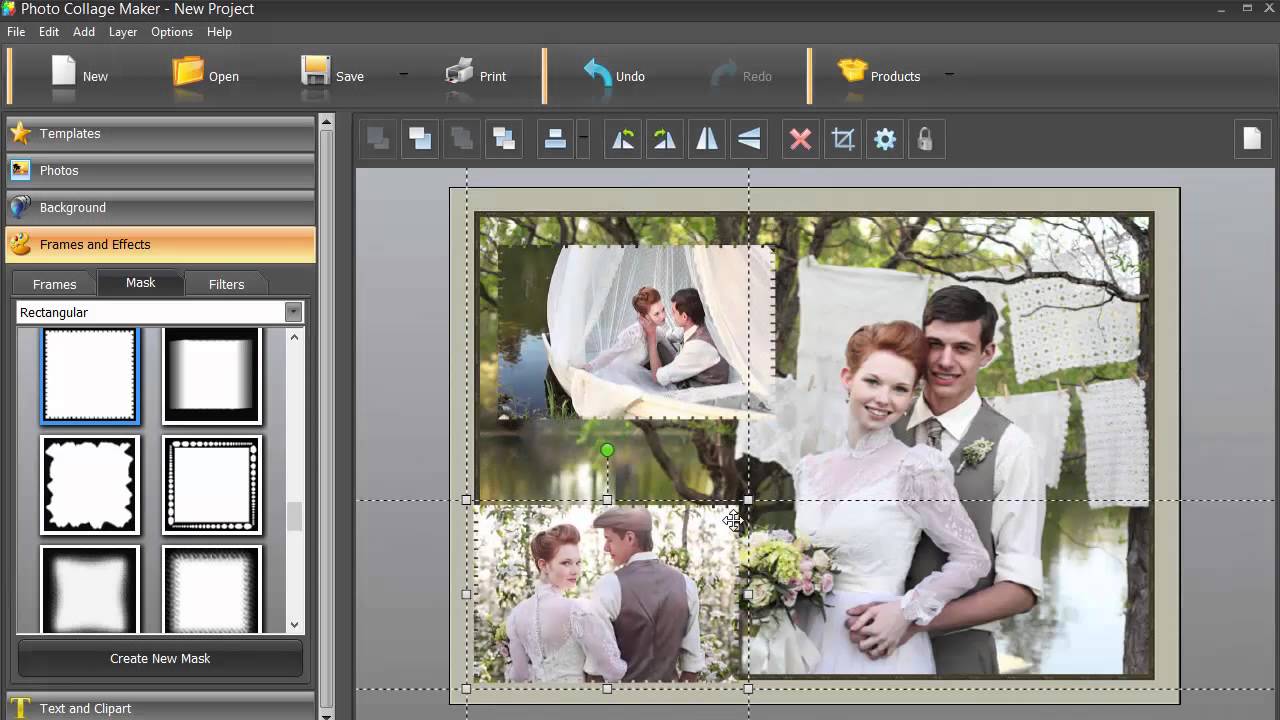
Task: Click the mask list scrollbar thumb
Action: [x=294, y=516]
